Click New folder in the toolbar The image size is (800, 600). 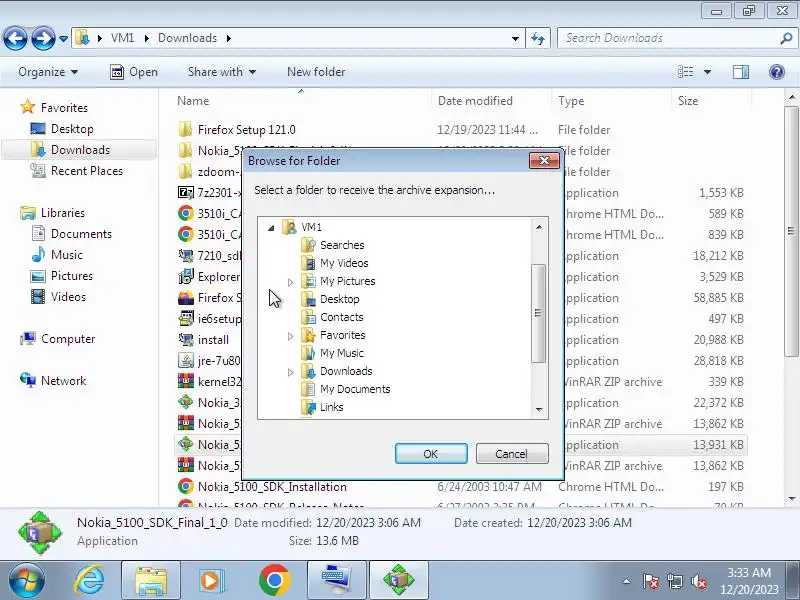[316, 72]
